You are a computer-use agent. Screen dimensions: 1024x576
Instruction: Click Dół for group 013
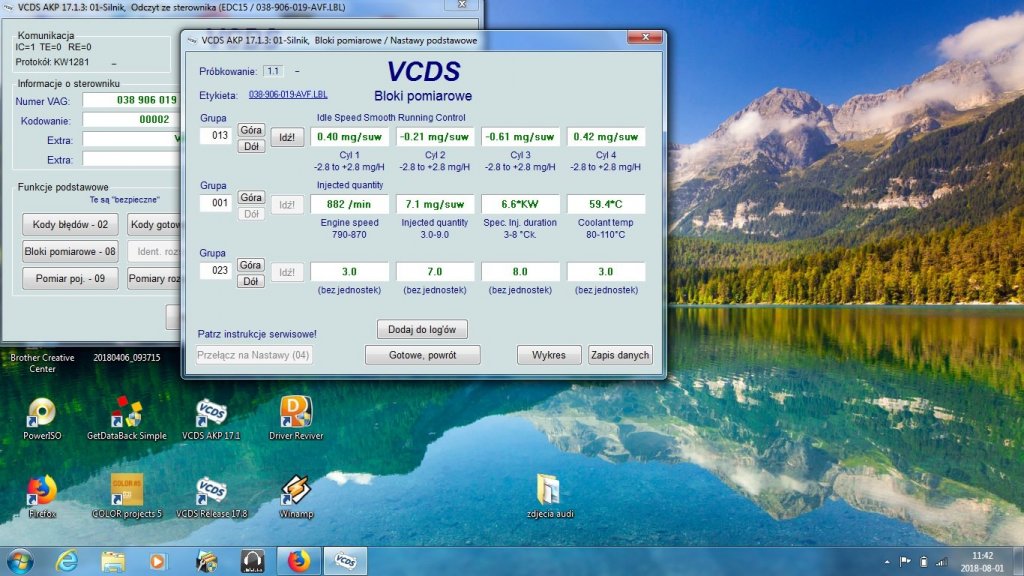click(x=251, y=146)
